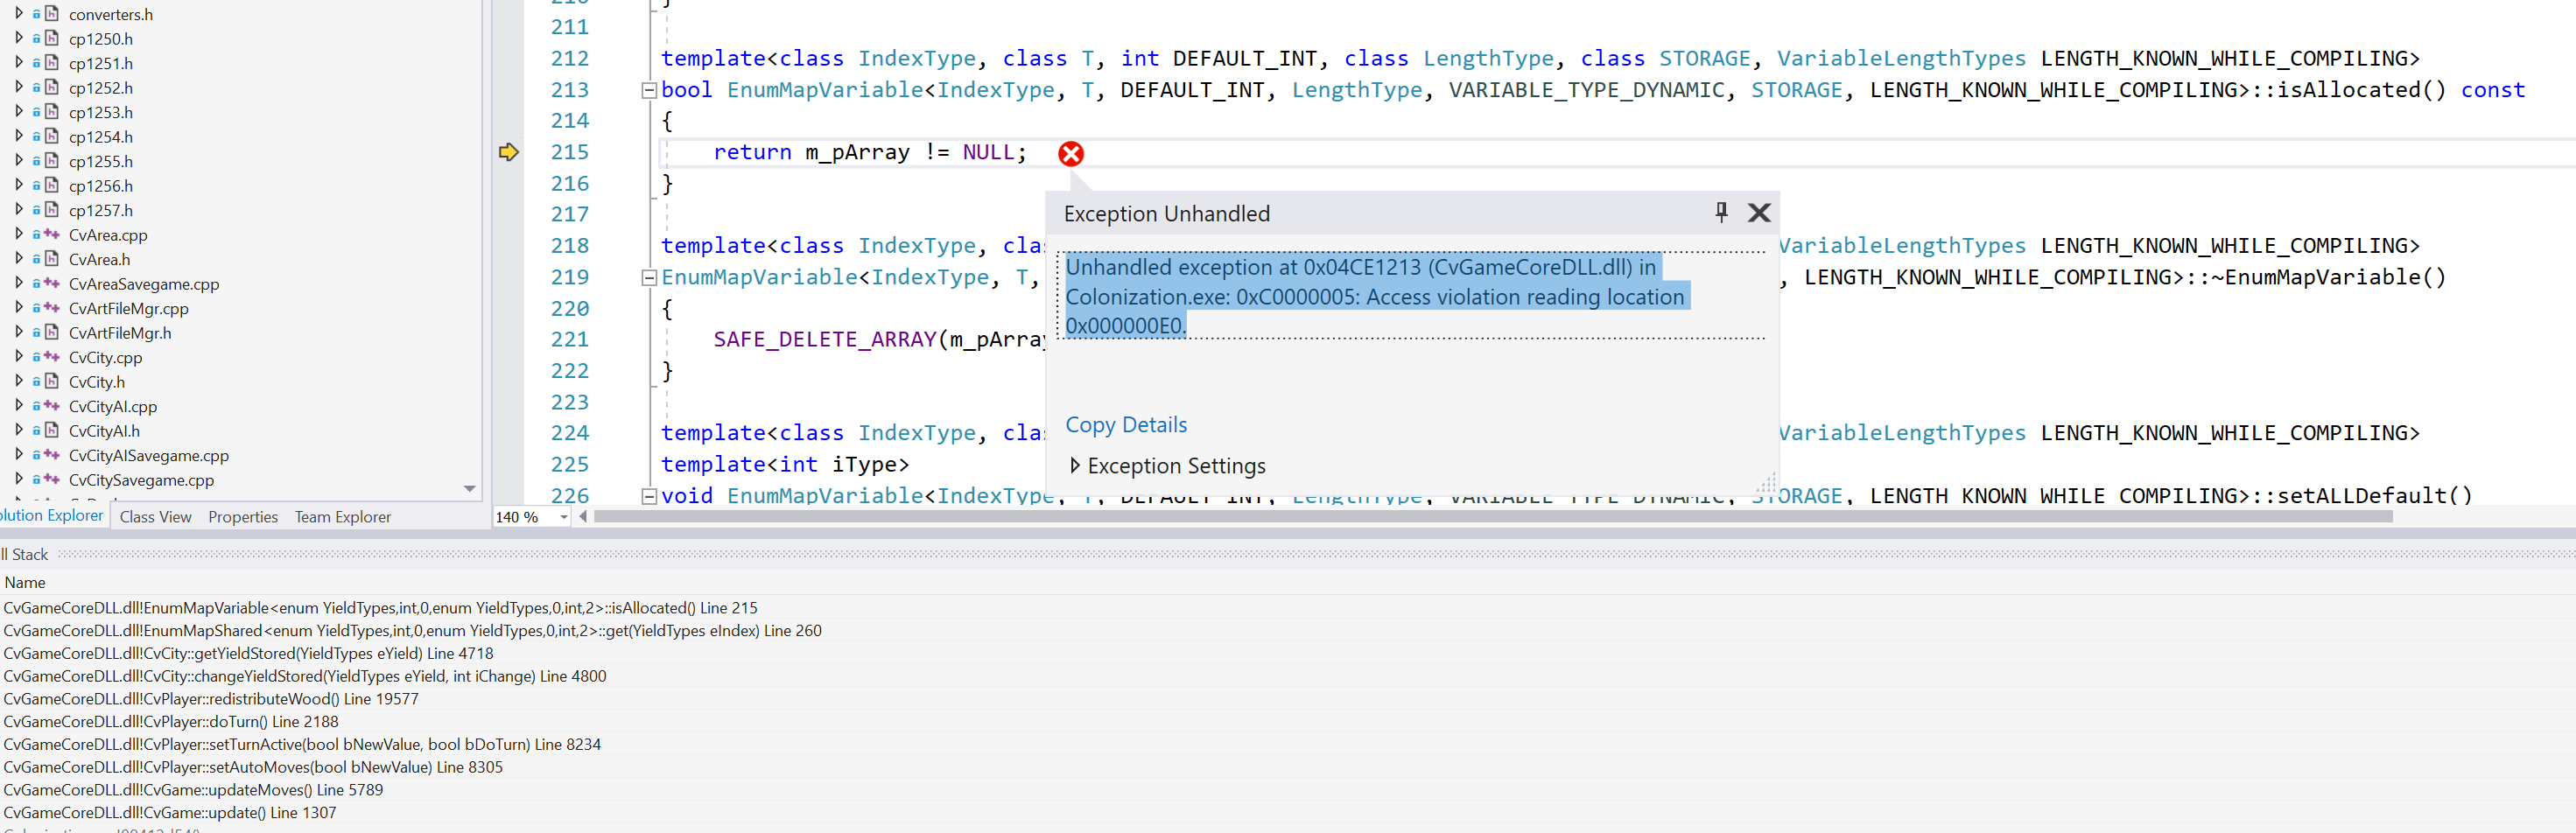The height and width of the screenshot is (833, 2576).
Task: Select CvPlayer::doTurn Line 2188 frame
Action: (x=170, y=722)
